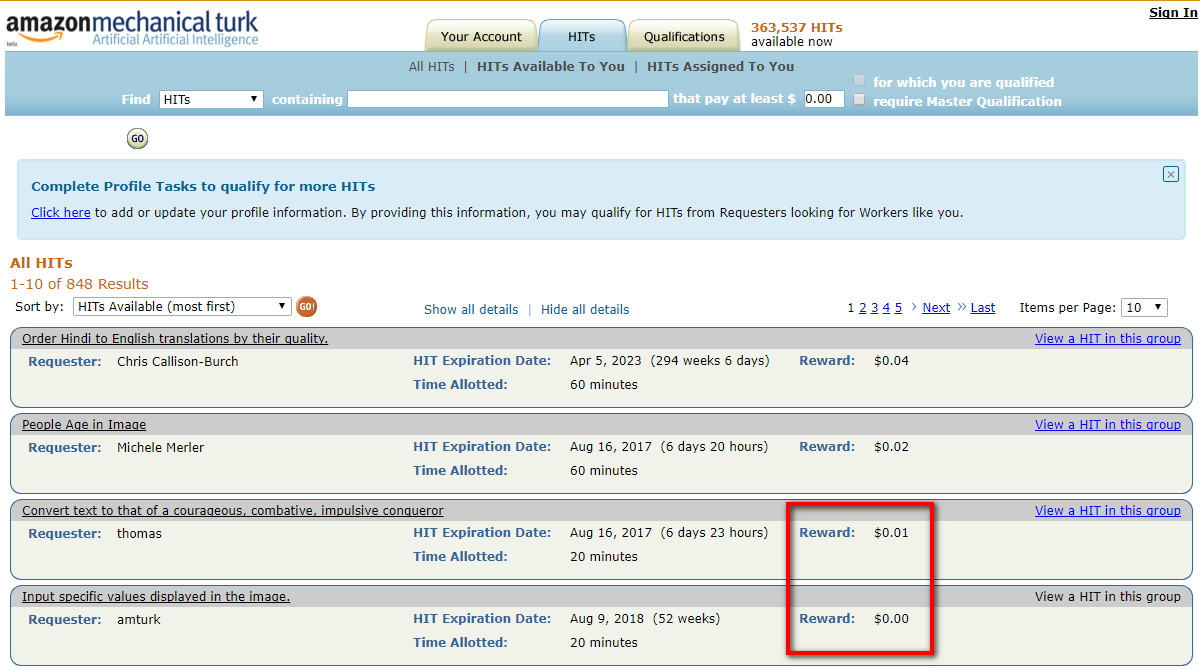
Task: Click the Sign In link
Action: [1171, 13]
